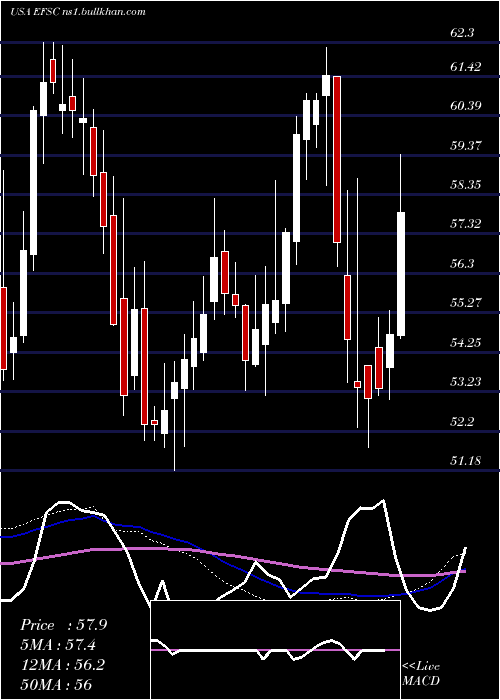Select the 62.3 price axis label
Image resolution: width=500 pixels, height=700 pixels.
click(x=464, y=33)
